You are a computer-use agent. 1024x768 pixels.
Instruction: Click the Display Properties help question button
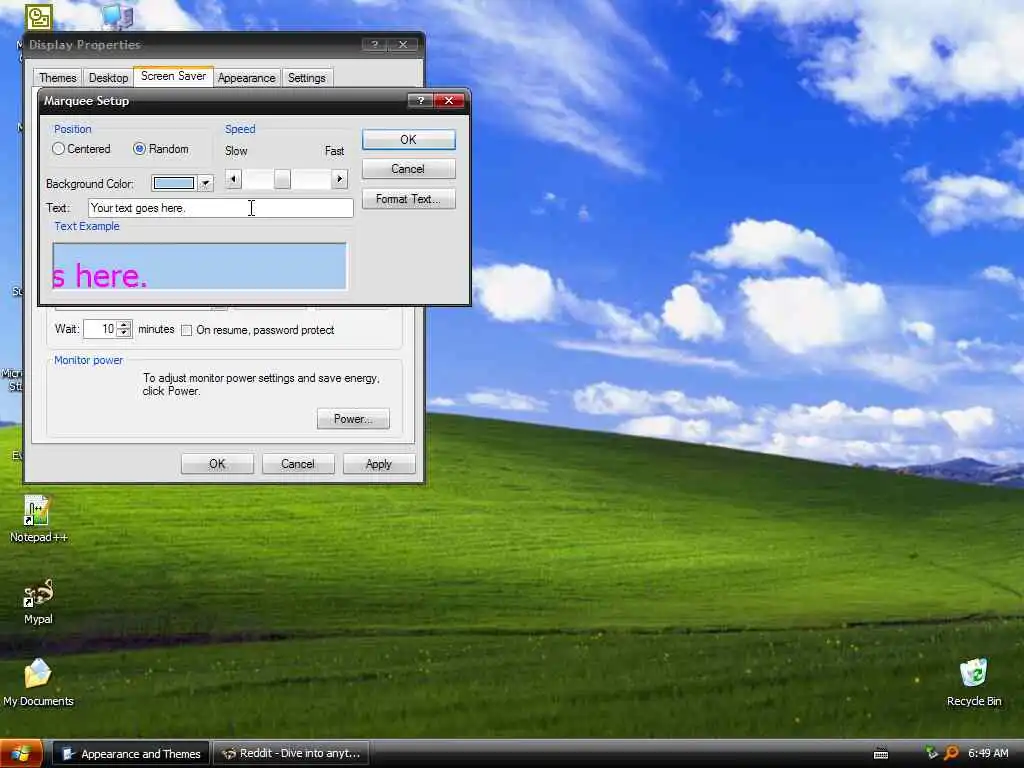(x=374, y=44)
